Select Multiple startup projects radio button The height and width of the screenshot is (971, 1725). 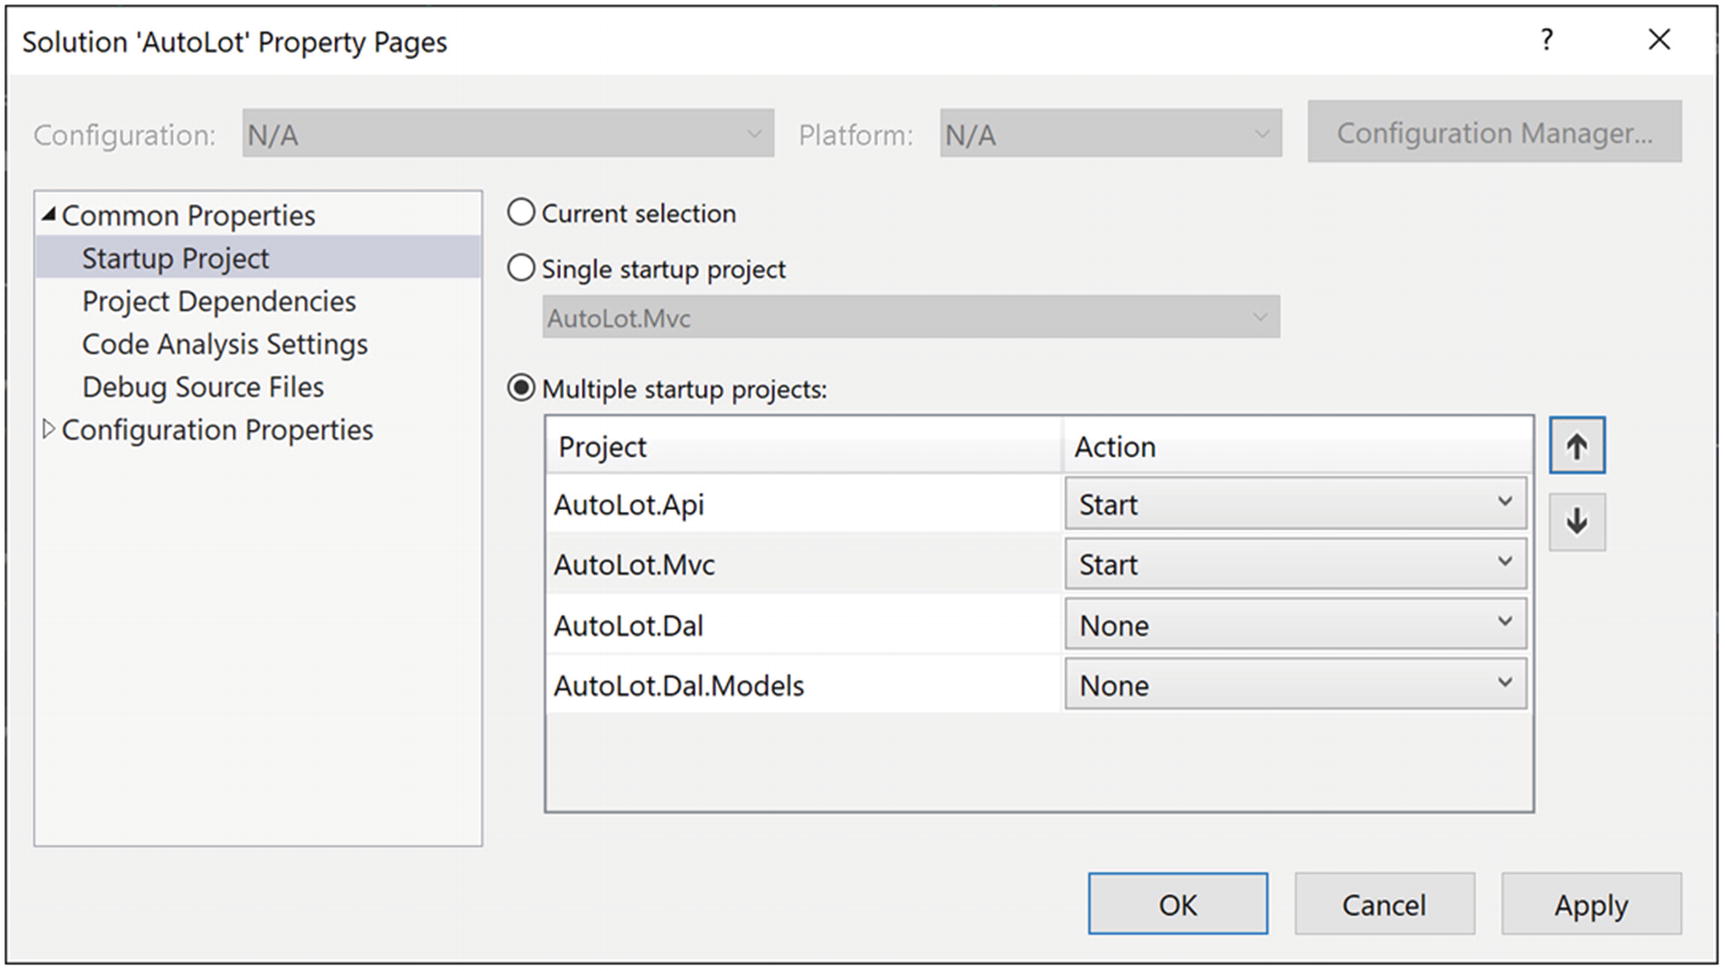click(x=522, y=388)
